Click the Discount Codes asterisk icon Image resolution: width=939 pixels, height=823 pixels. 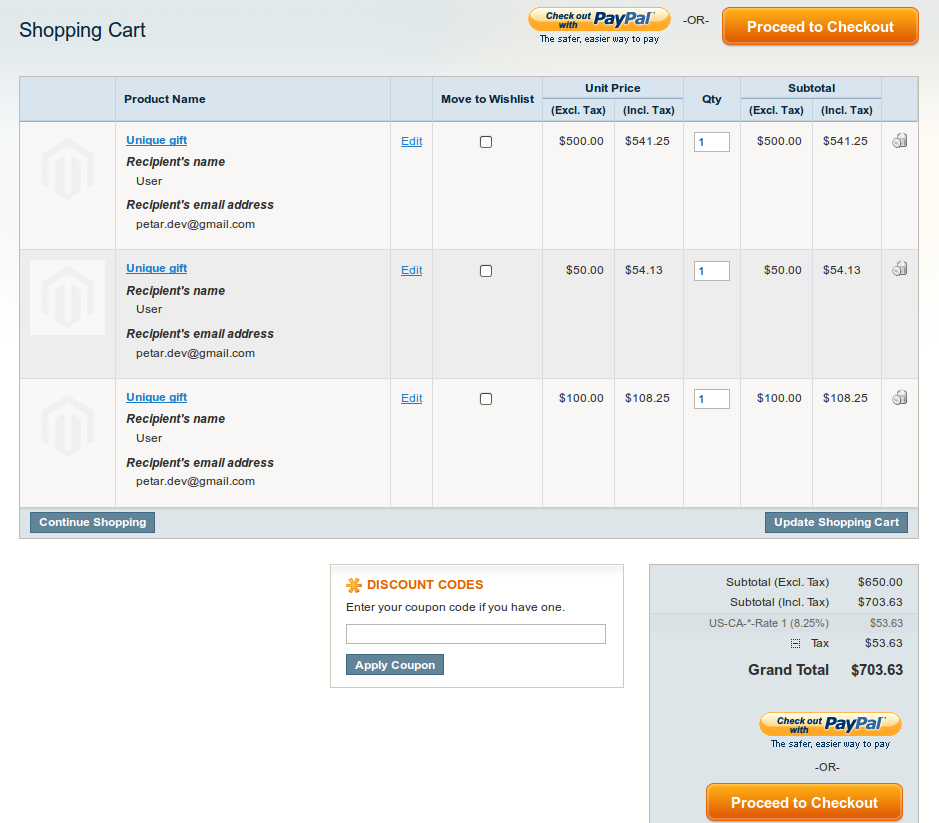coord(354,585)
